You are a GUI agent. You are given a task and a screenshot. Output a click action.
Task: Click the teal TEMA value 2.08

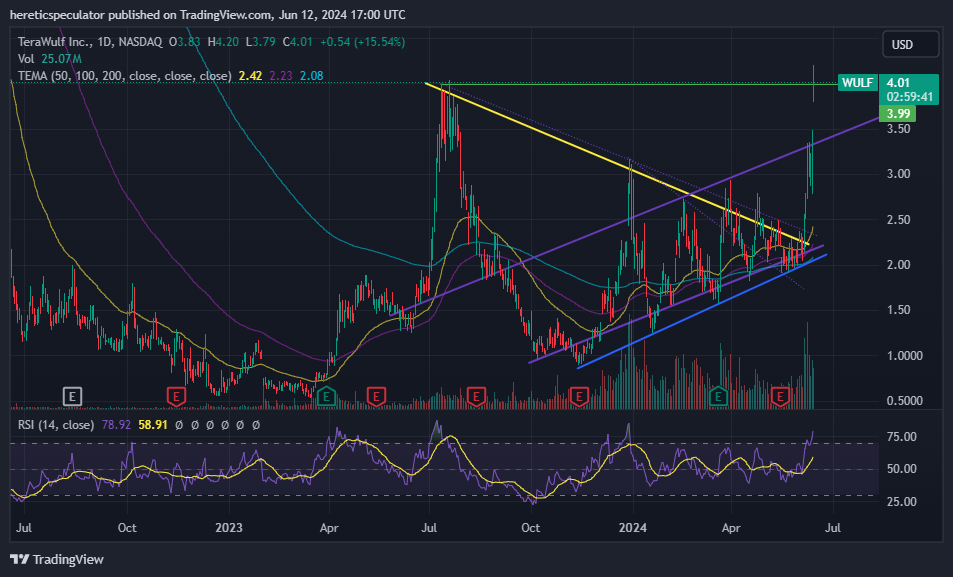point(312,76)
